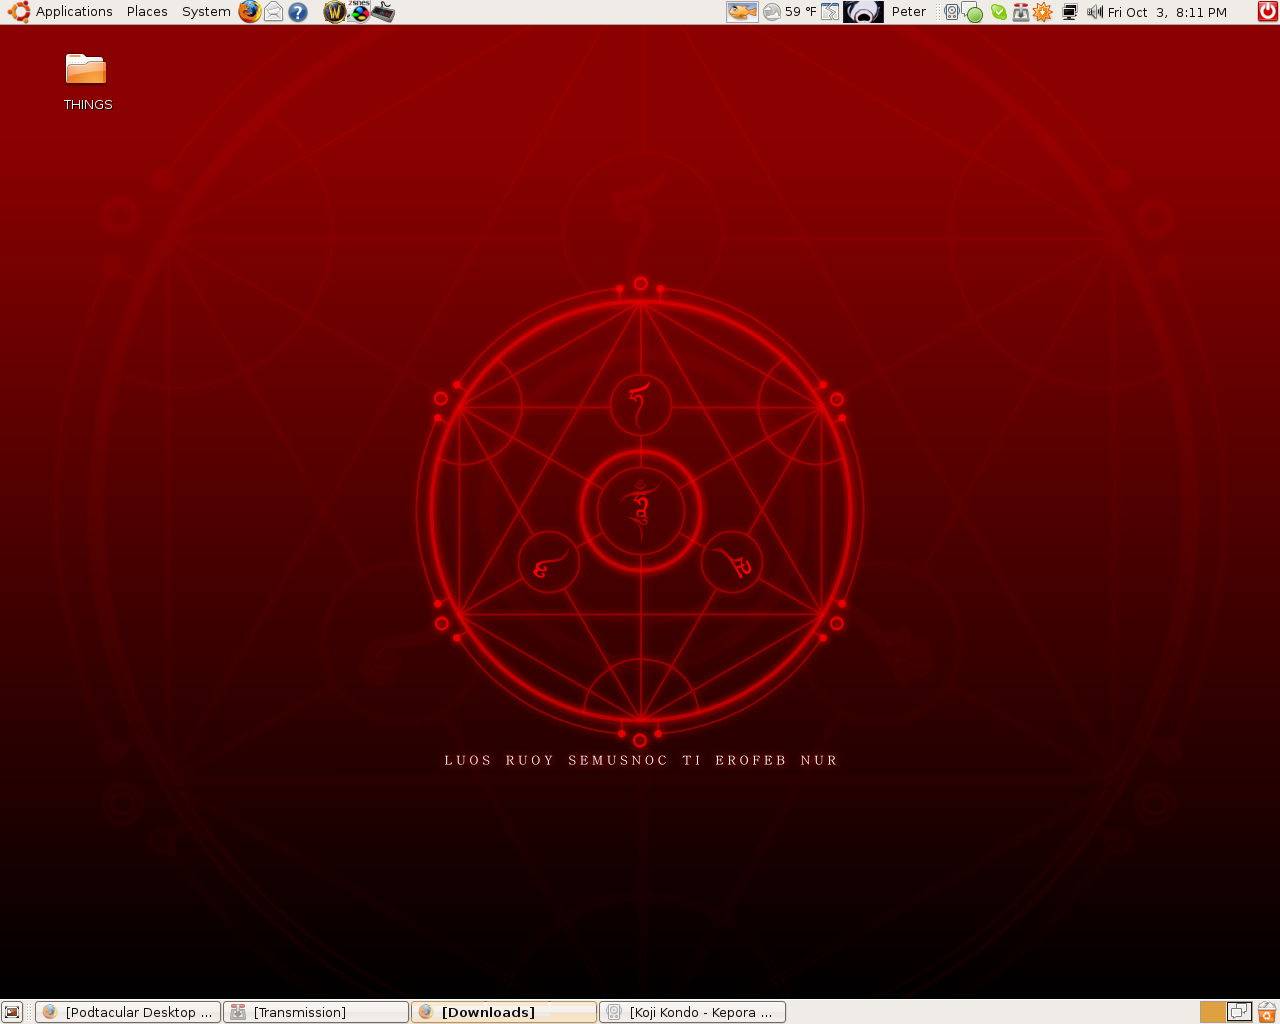This screenshot has height=1024, width=1280.
Task: Open the Skype tray icon
Action: click(x=998, y=12)
